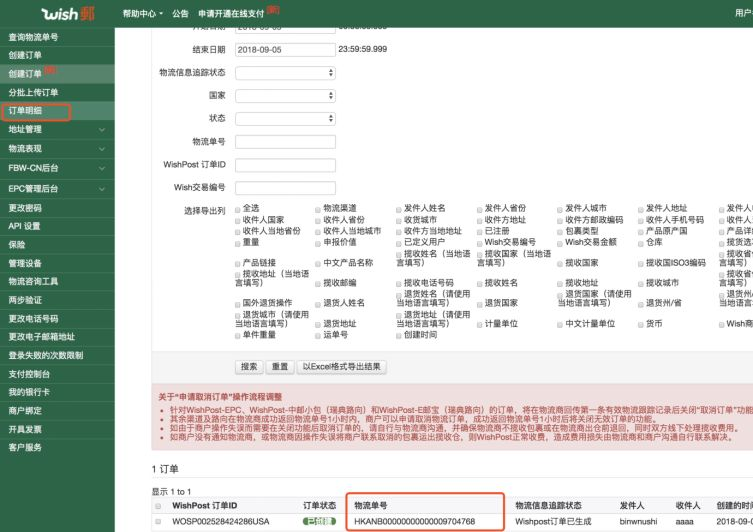
Task: Open 支付控制台 in sidebar
Action: point(57,374)
